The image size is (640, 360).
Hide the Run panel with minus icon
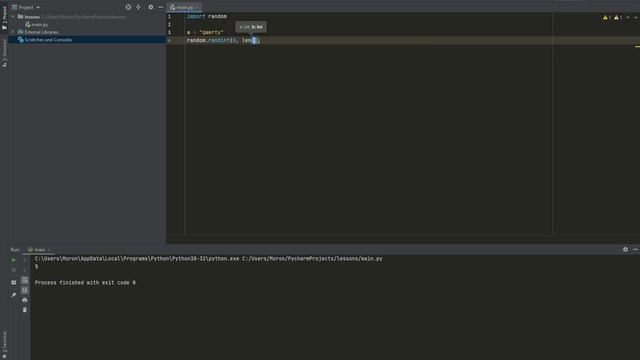click(635, 249)
